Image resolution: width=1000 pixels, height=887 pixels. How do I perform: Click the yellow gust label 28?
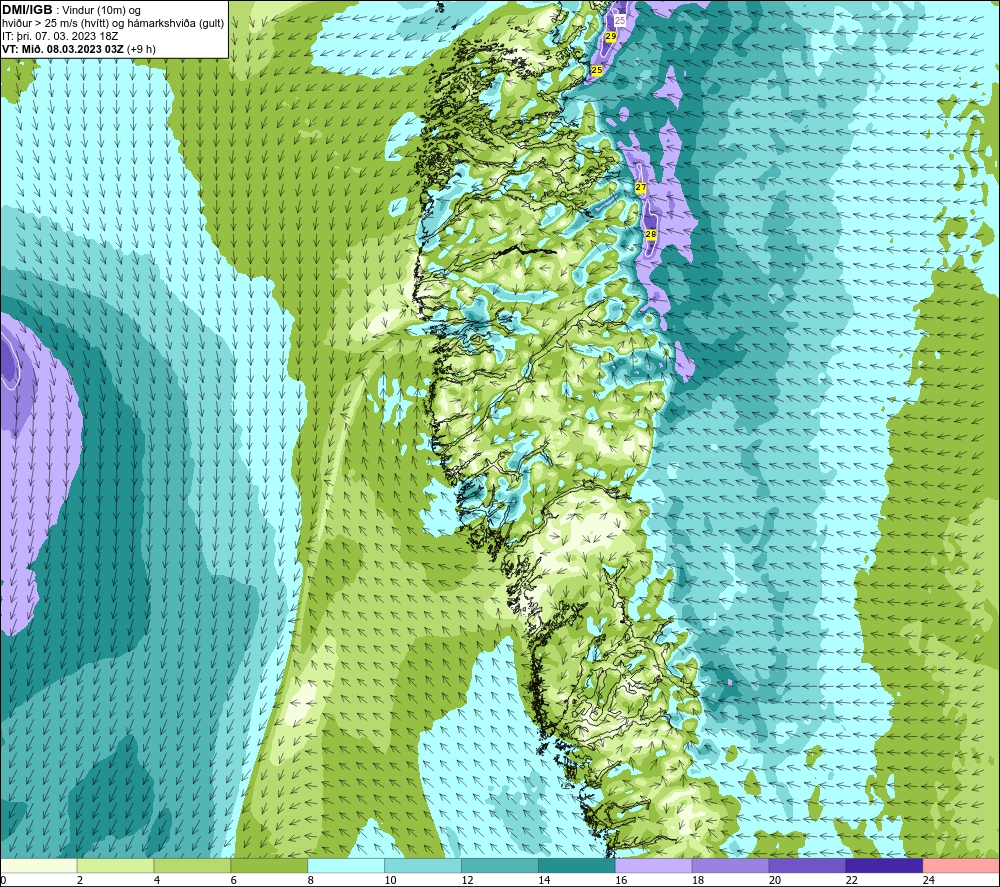point(651,234)
